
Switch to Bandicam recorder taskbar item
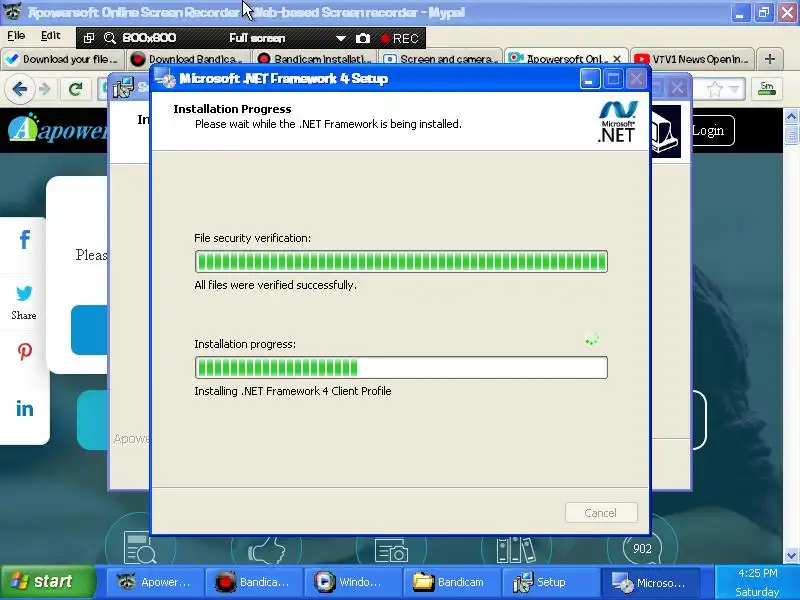(253, 582)
